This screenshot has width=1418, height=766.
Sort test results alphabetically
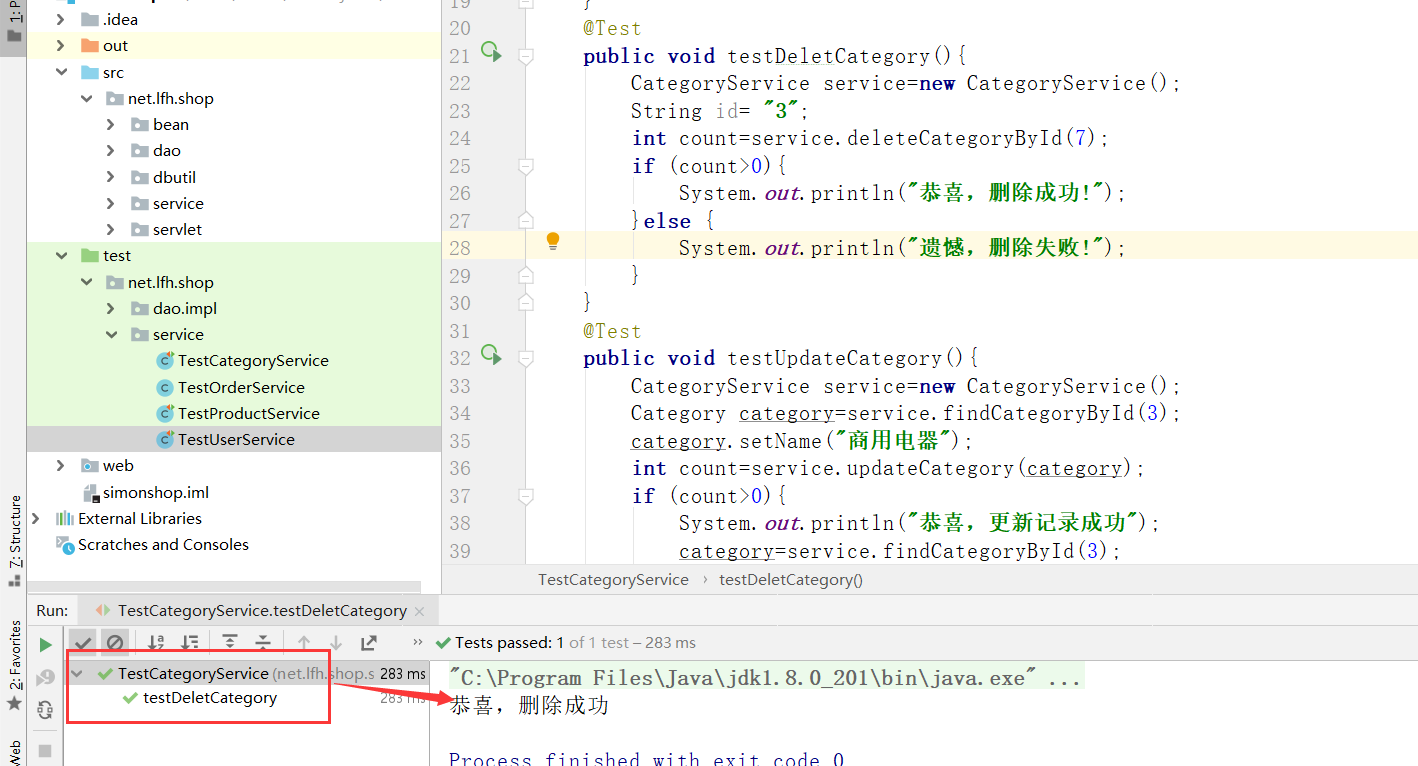click(x=157, y=643)
